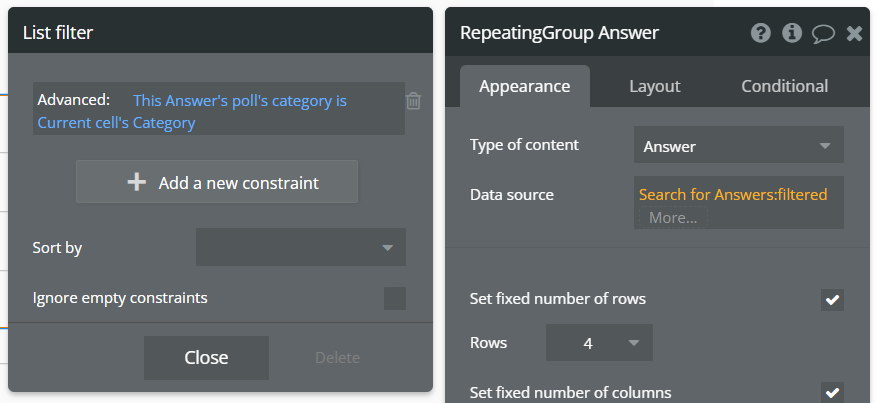This screenshot has width=878, height=403.
Task: Click the comment bubble icon
Action: [823, 33]
